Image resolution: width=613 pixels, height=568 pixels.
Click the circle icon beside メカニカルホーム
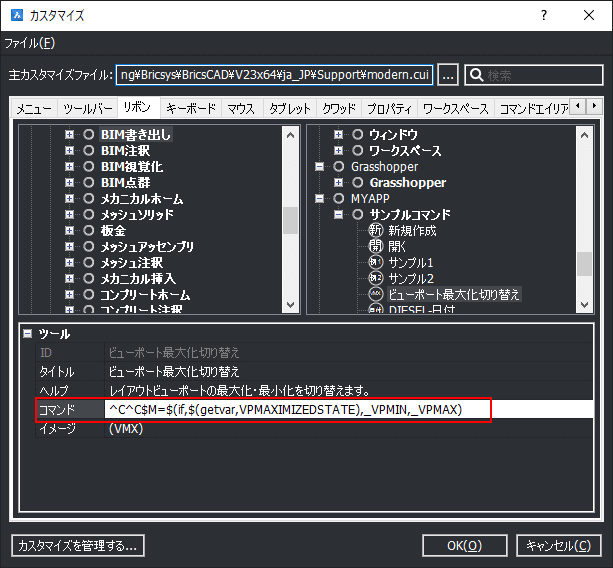(89, 199)
